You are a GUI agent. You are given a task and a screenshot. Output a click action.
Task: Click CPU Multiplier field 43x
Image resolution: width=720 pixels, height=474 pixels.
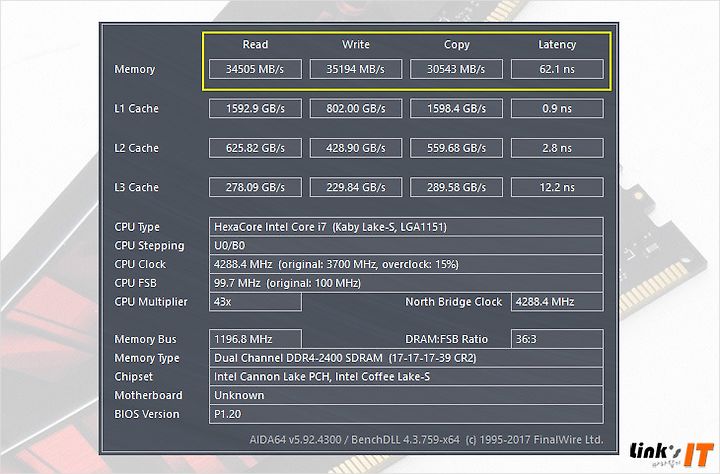pos(255,302)
